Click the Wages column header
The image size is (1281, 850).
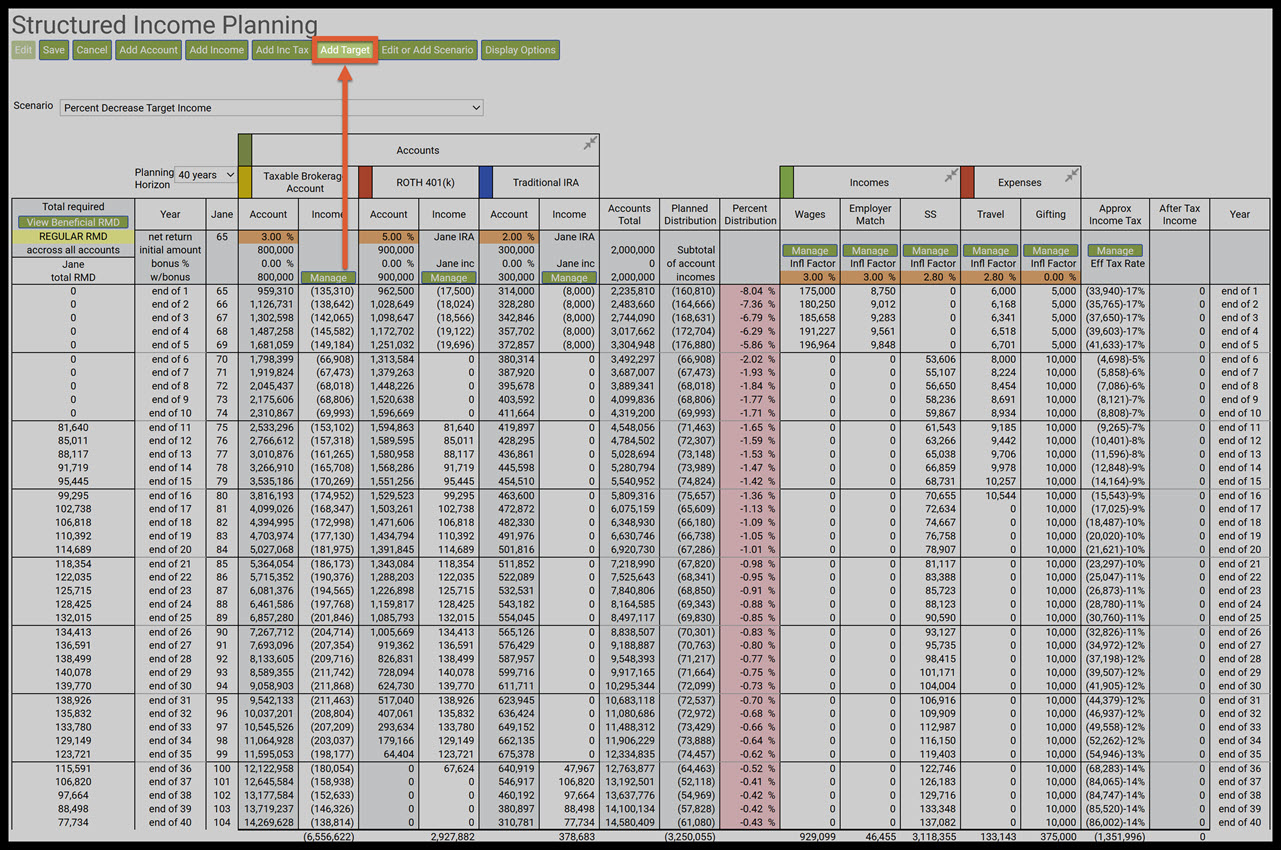coord(810,214)
